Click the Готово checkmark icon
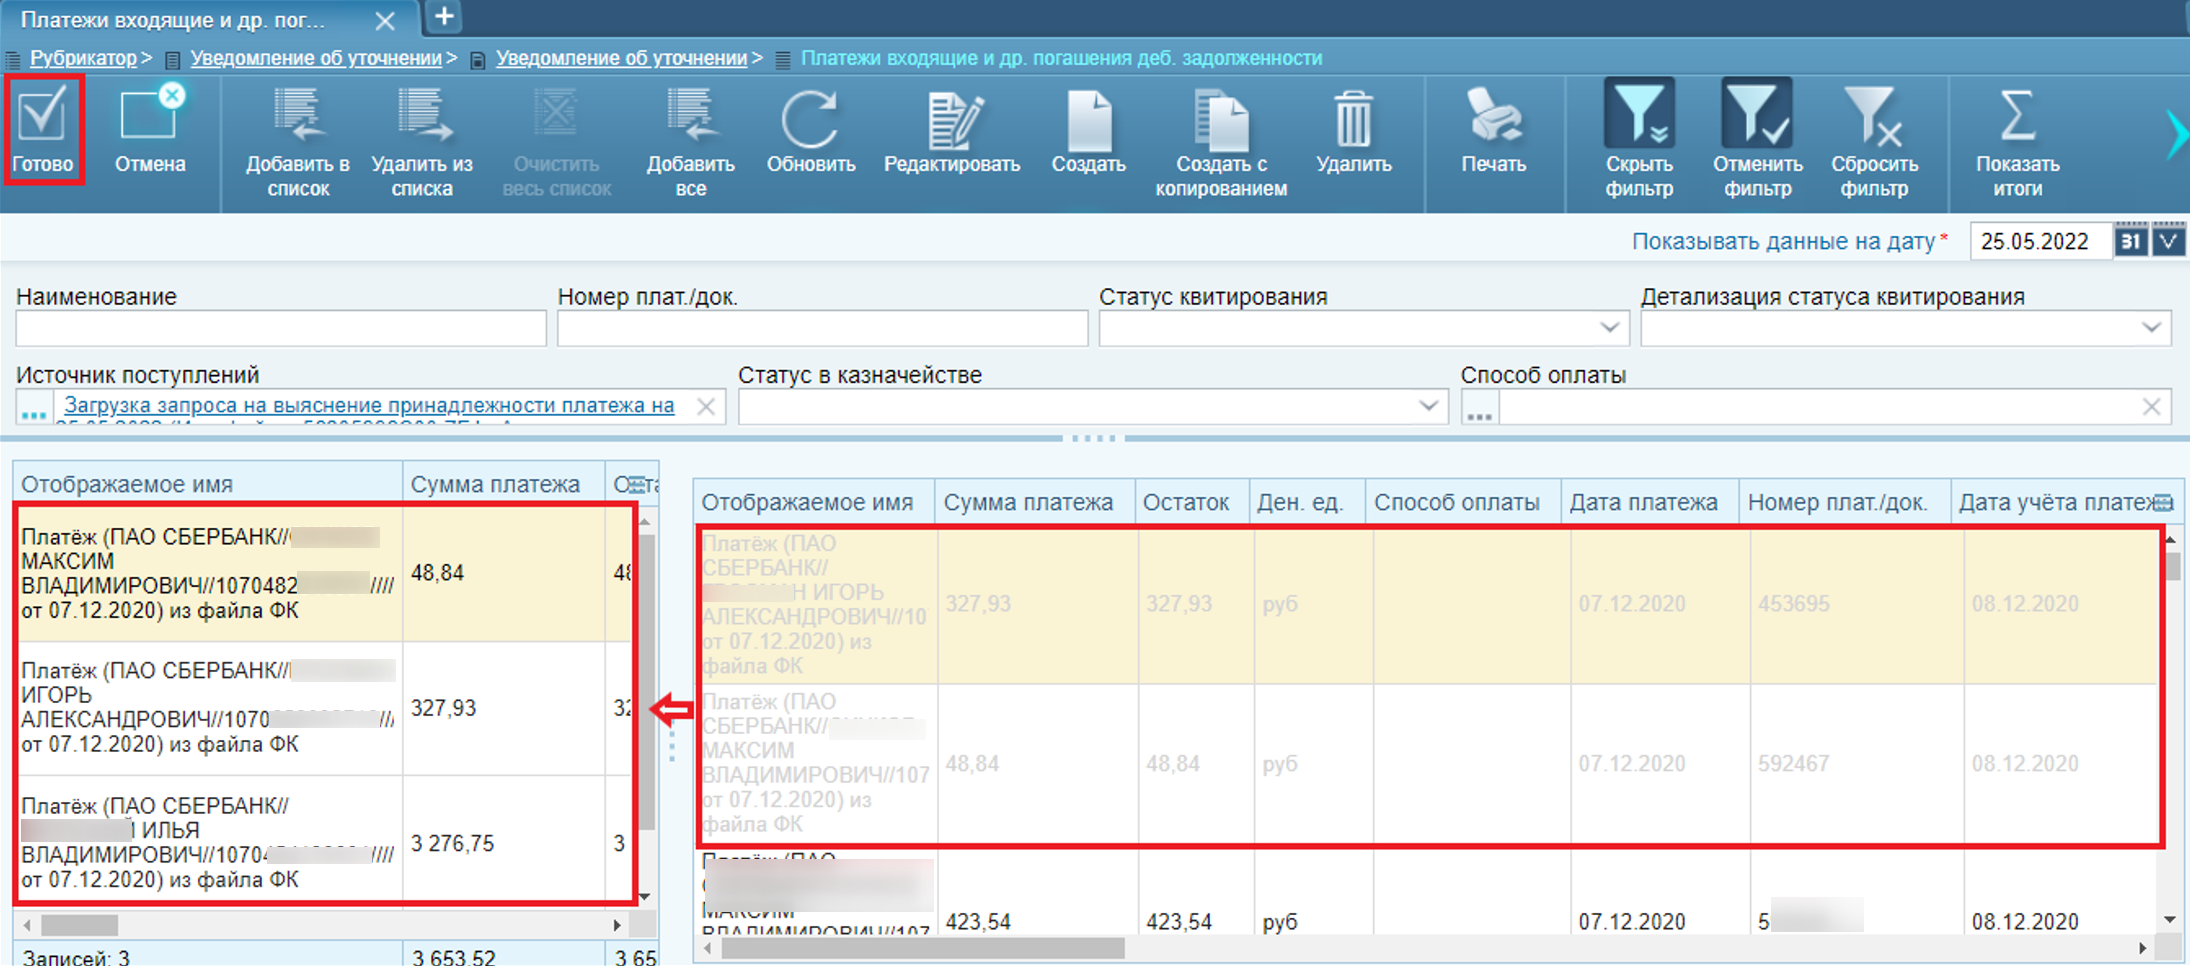Viewport: 2190px width, 966px height. 42,115
